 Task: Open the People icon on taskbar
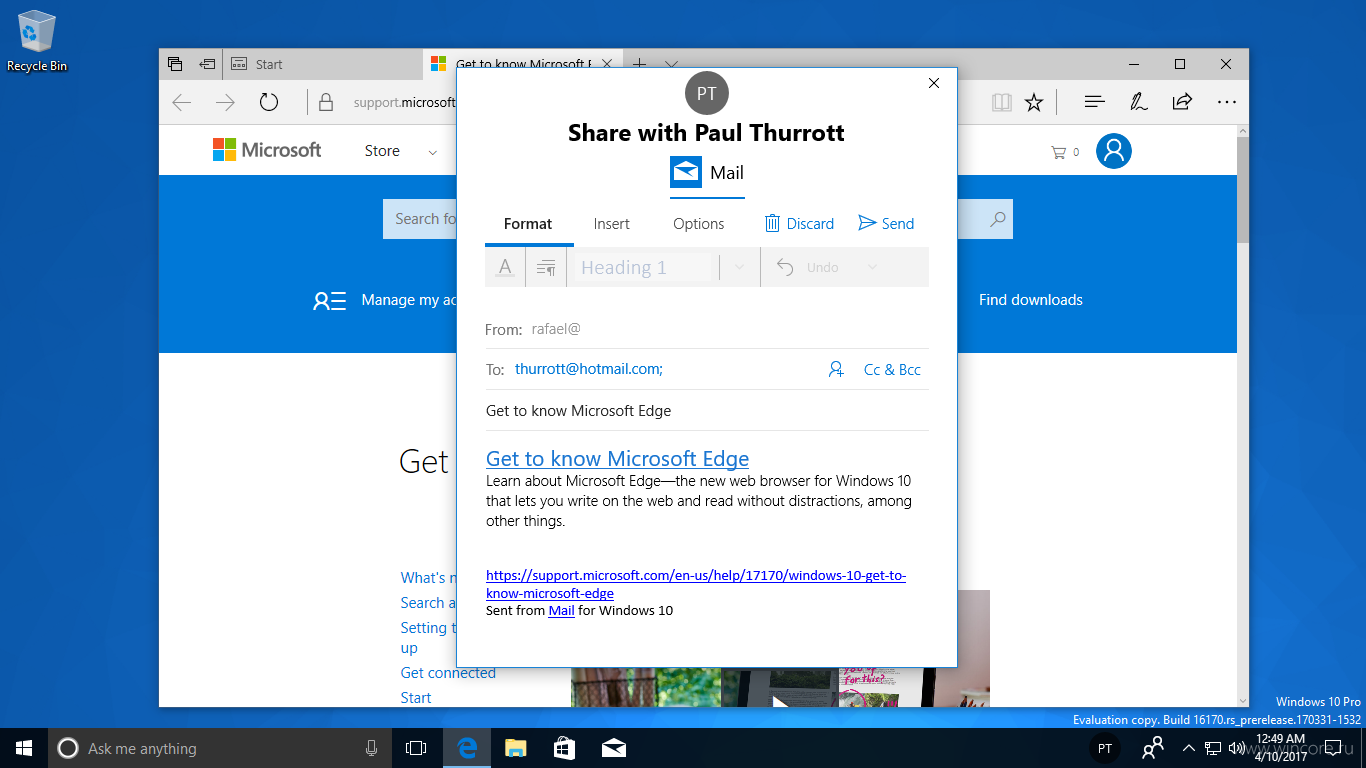1153,748
